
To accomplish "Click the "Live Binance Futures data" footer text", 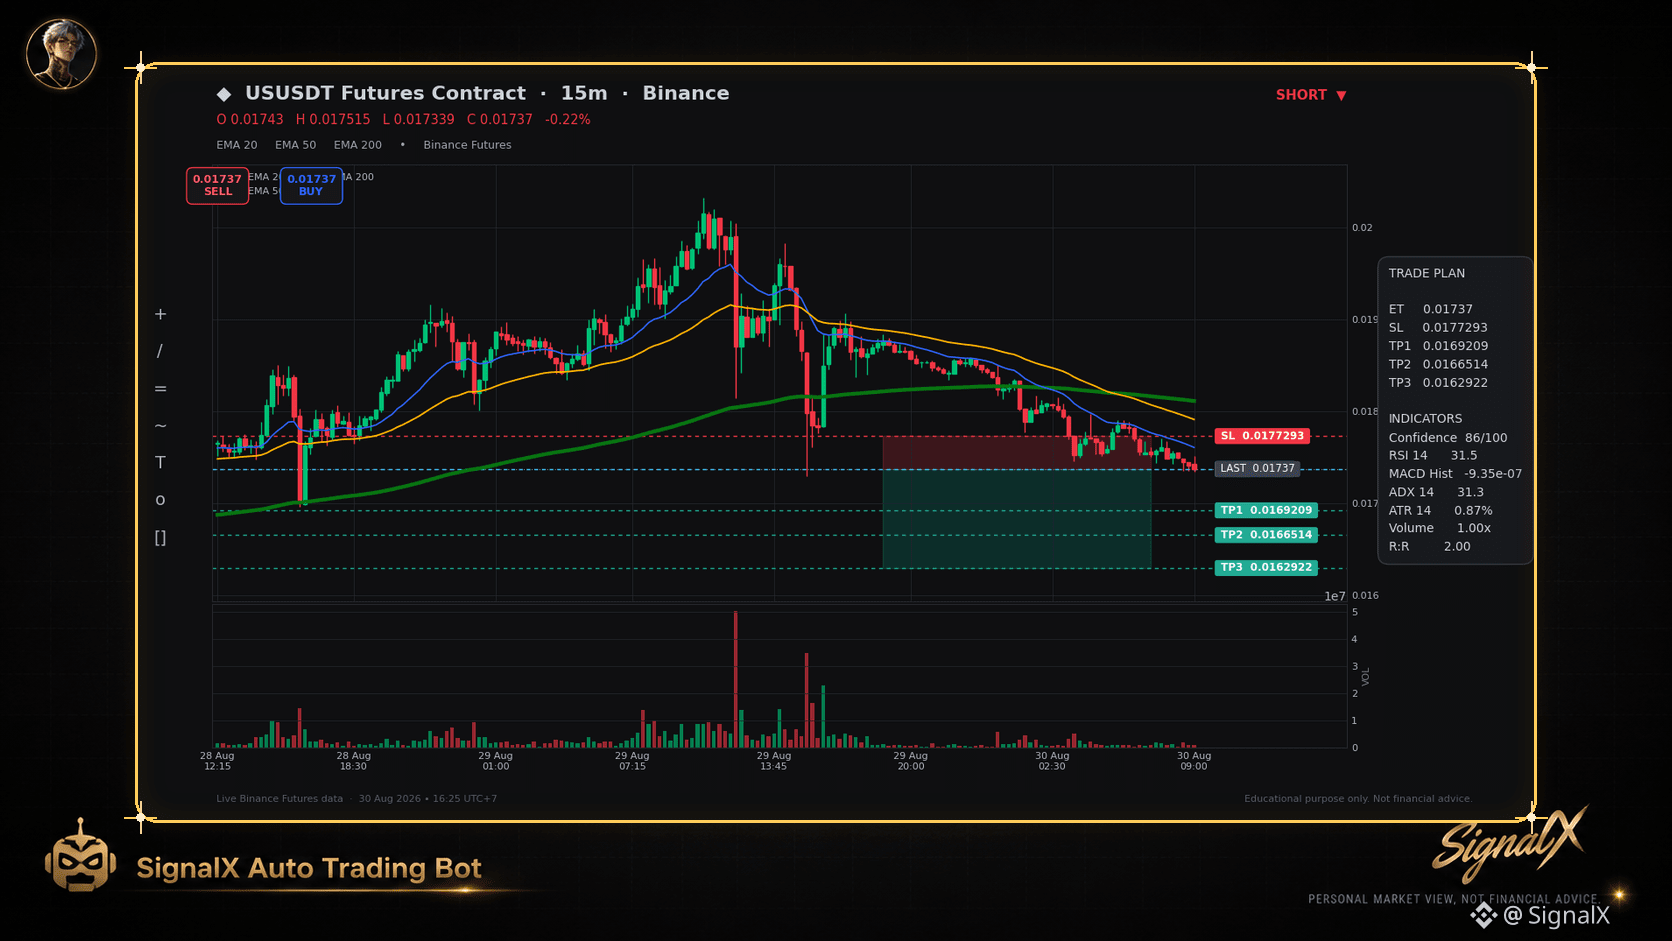I will (279, 799).
